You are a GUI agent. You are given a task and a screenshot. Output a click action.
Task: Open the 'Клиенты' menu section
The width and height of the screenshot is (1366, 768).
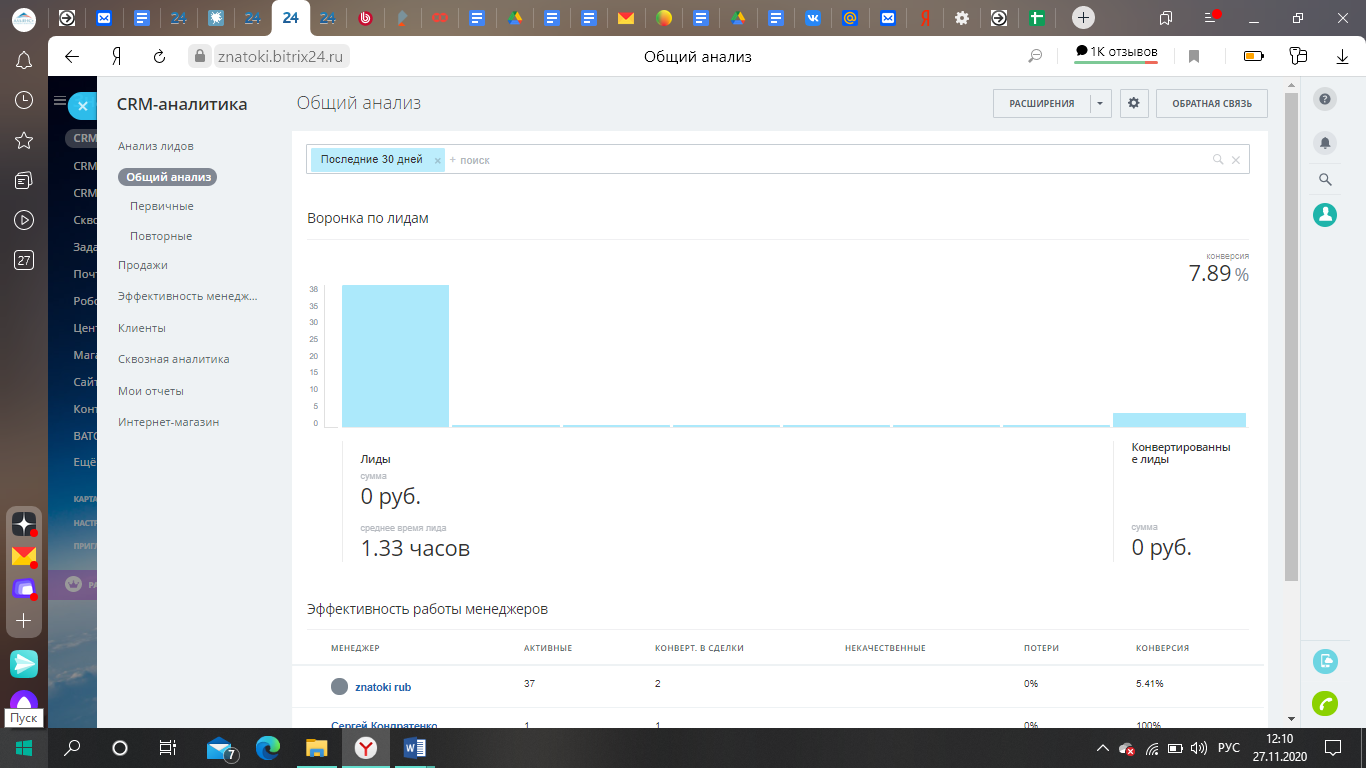coord(142,328)
